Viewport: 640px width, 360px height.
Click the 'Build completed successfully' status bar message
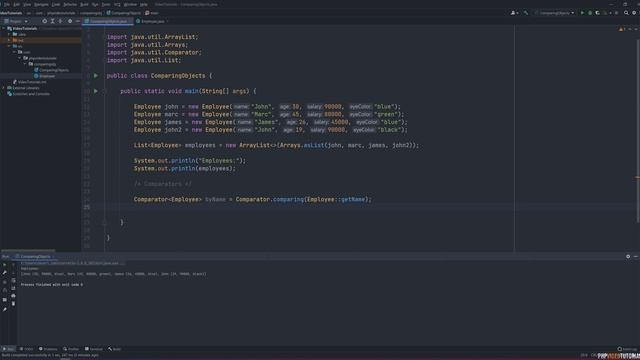pyautogui.click(x=50, y=356)
